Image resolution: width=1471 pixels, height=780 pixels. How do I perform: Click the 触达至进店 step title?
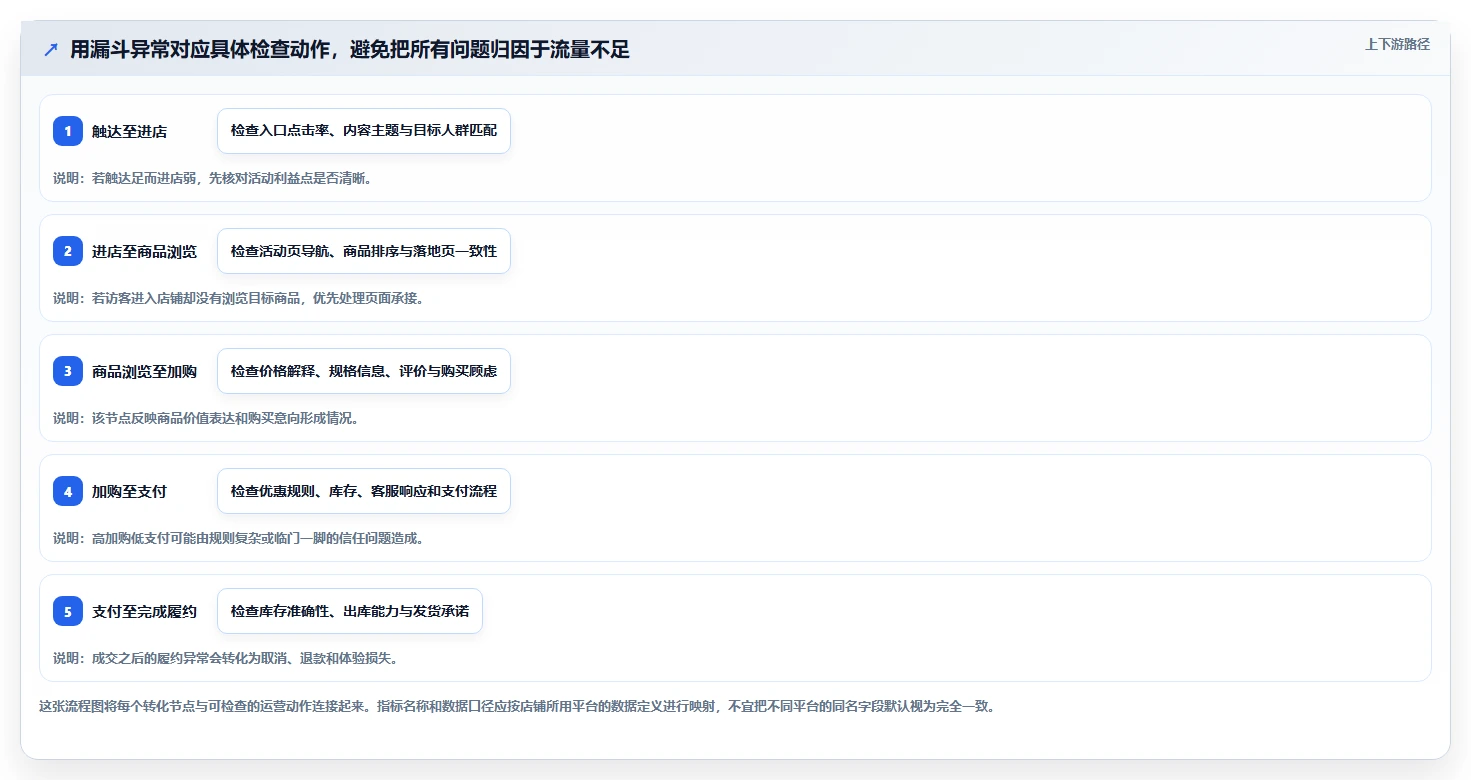tap(129, 131)
